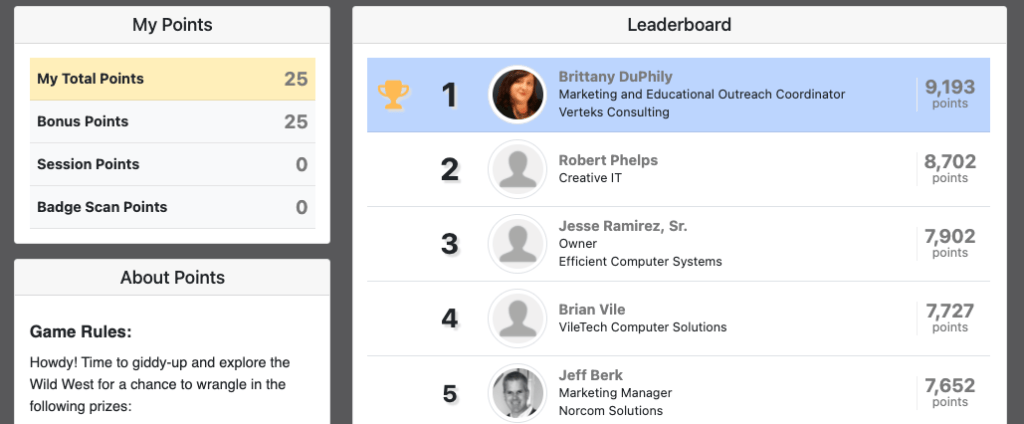The width and height of the screenshot is (1024, 424).
Task: Select the Robert Phelps name link
Action: pos(608,160)
